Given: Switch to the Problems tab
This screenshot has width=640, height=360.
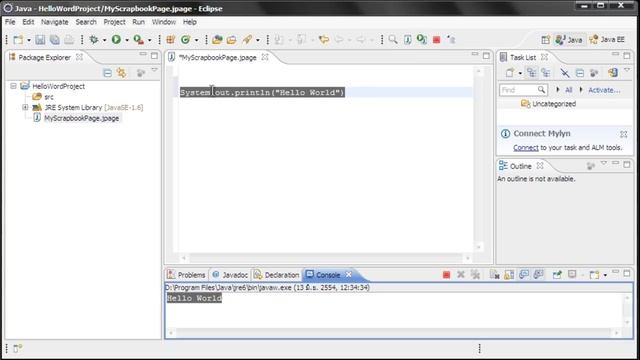Looking at the screenshot, I should [187, 275].
